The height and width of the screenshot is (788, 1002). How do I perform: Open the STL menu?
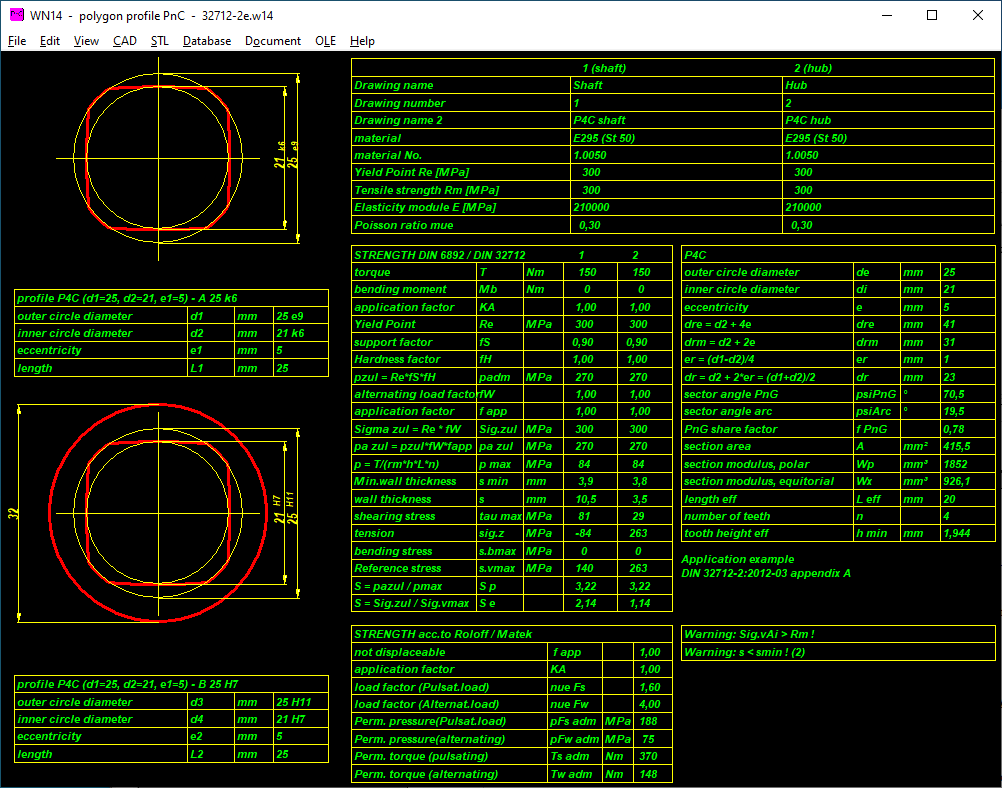coord(160,41)
